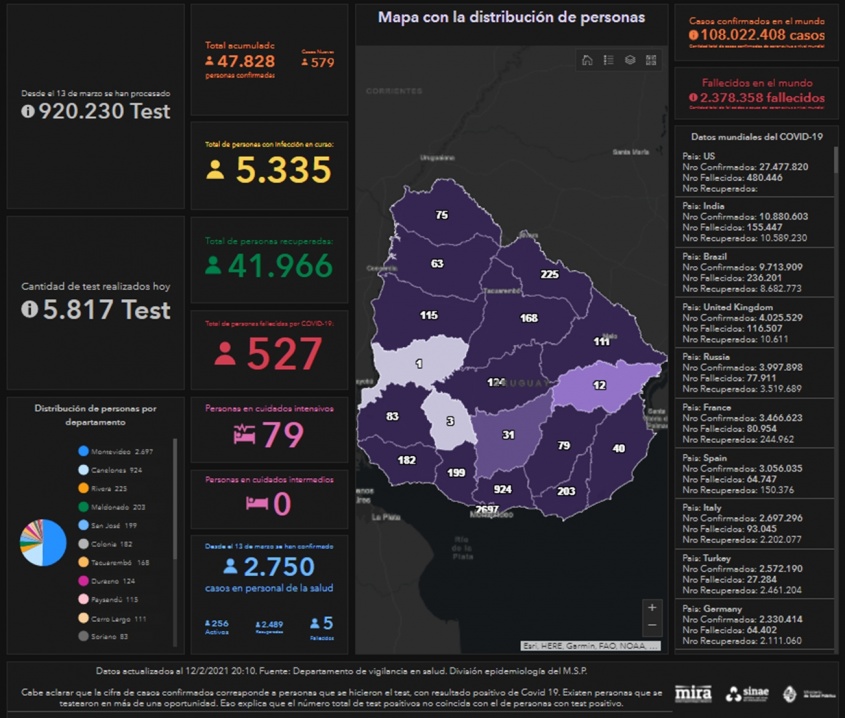Screen dimensions: 845x718
Task: Zoom out on the map with minus
Action: pyautogui.click(x=652, y=626)
